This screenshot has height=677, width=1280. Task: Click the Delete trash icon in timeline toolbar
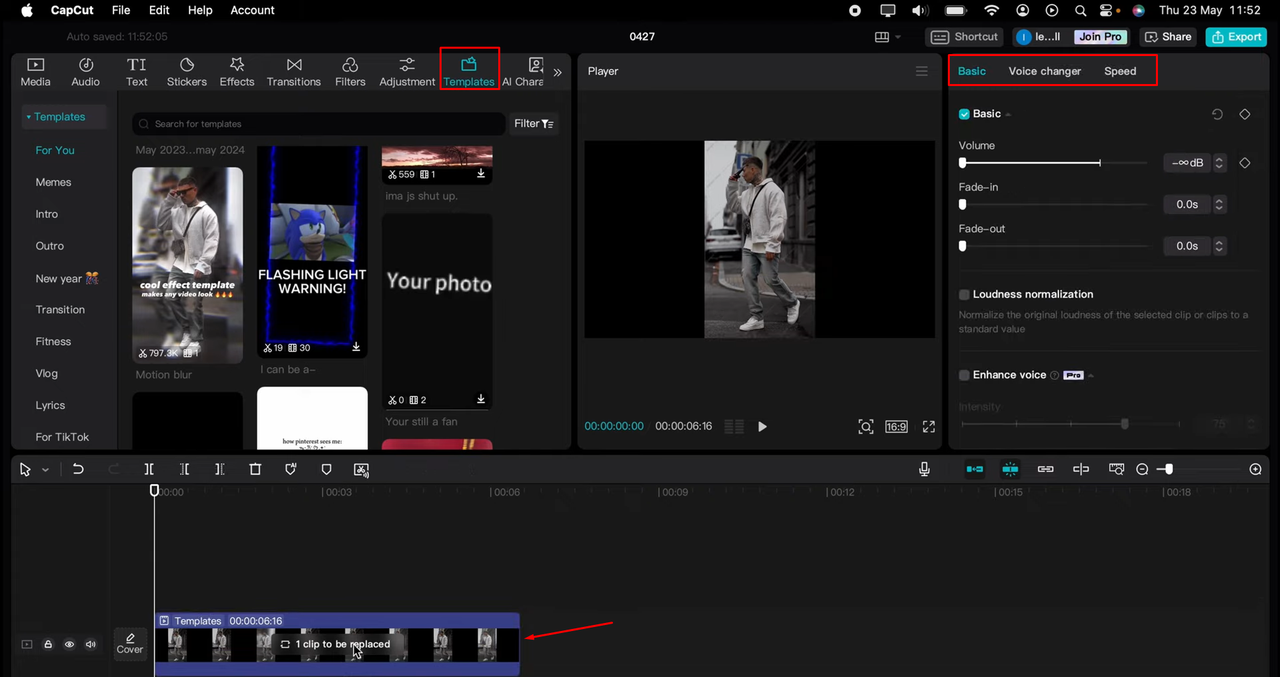(255, 469)
